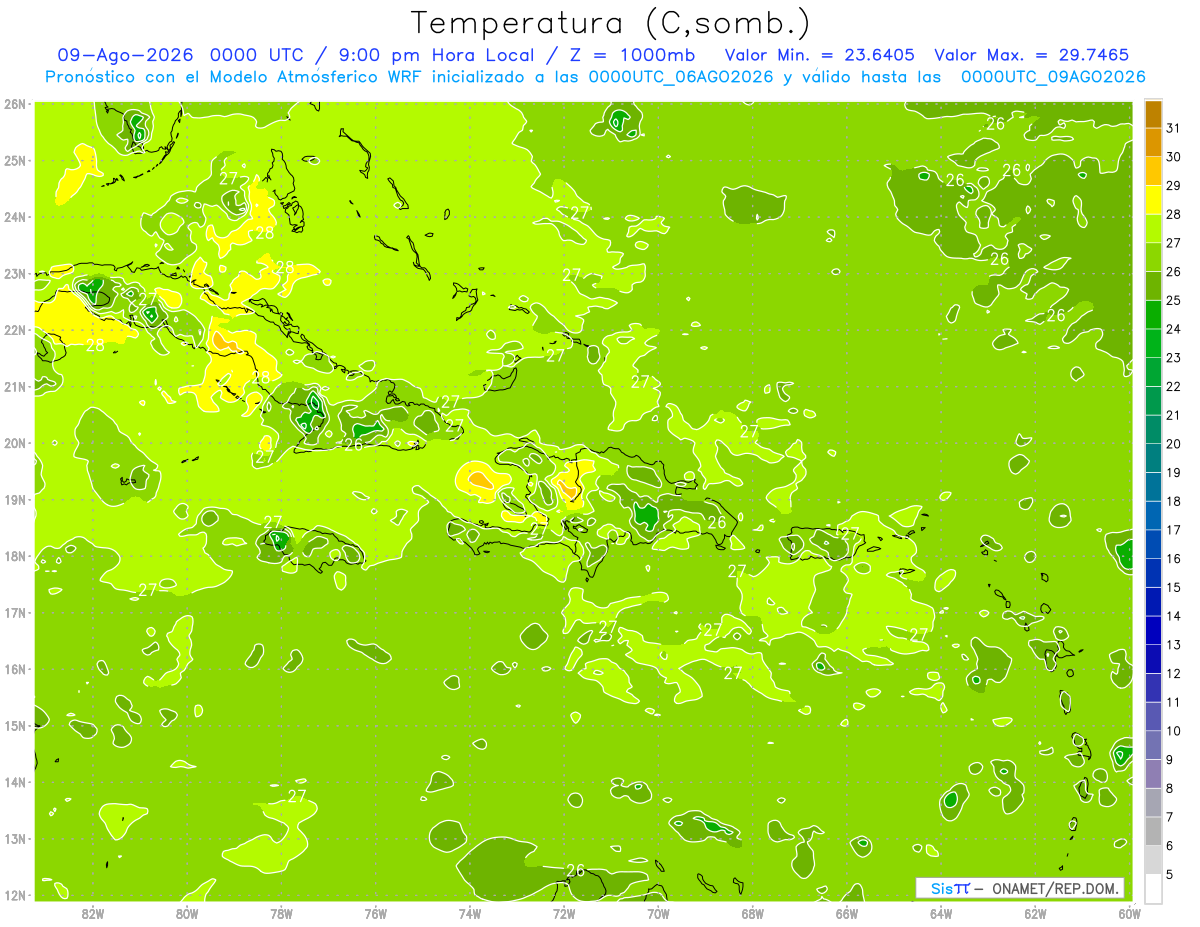Pick the green swatch between 24 and 25

(1153, 314)
